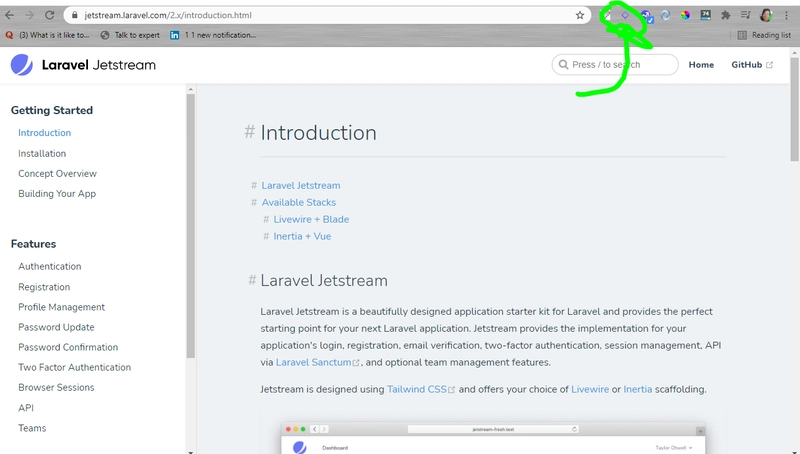Open Installation in the sidebar
The image size is (800, 454).
tap(42, 154)
